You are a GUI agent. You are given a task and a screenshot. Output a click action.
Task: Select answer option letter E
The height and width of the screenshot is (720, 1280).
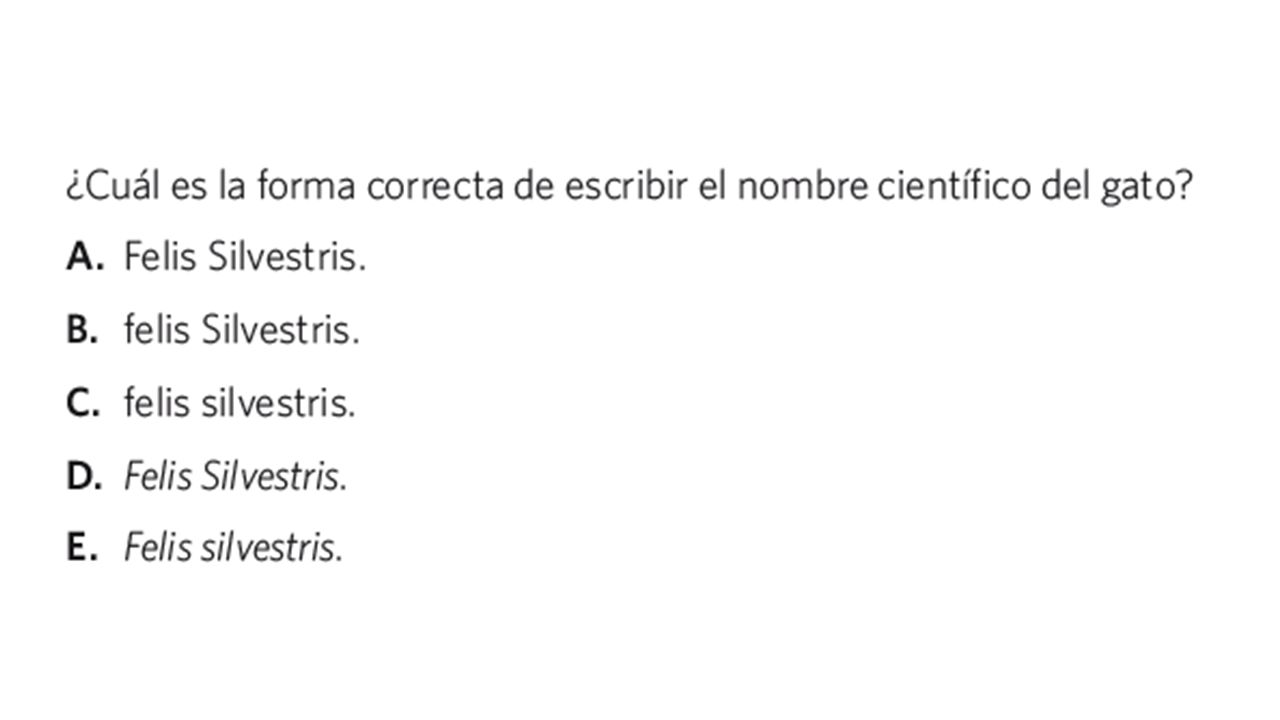pyautogui.click(x=80, y=548)
